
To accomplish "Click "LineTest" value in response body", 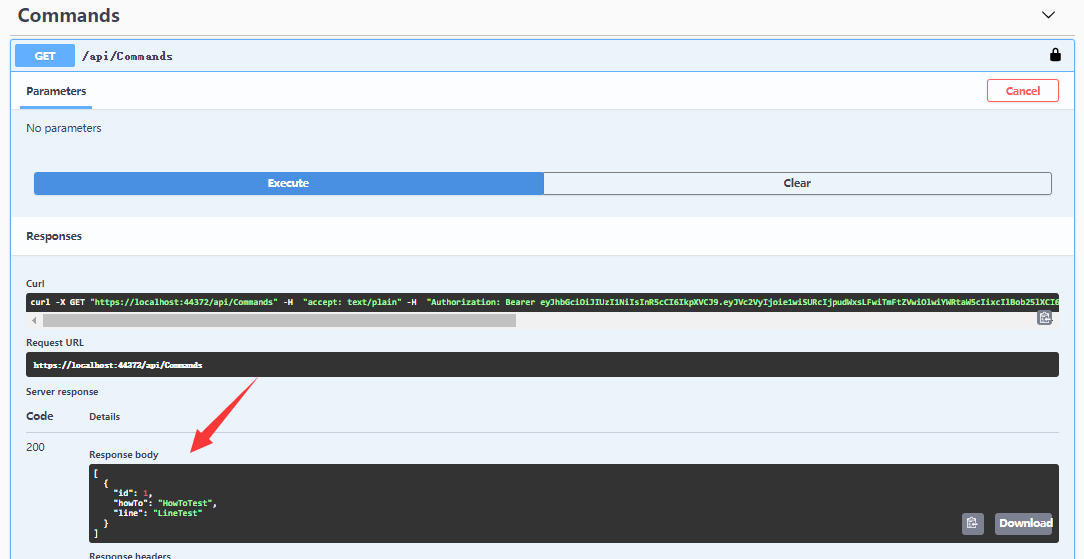I will 177,513.
